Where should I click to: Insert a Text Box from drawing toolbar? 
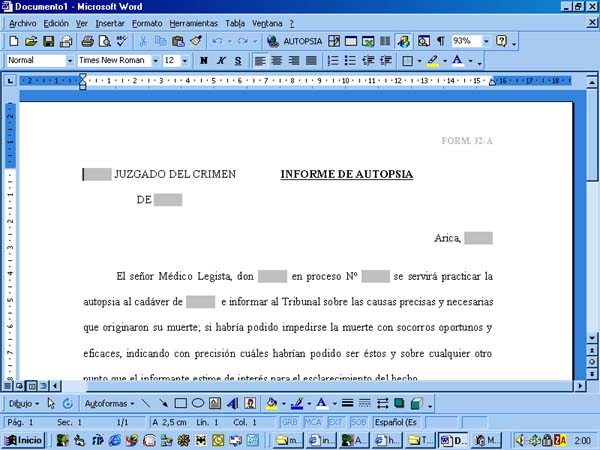click(x=215, y=403)
